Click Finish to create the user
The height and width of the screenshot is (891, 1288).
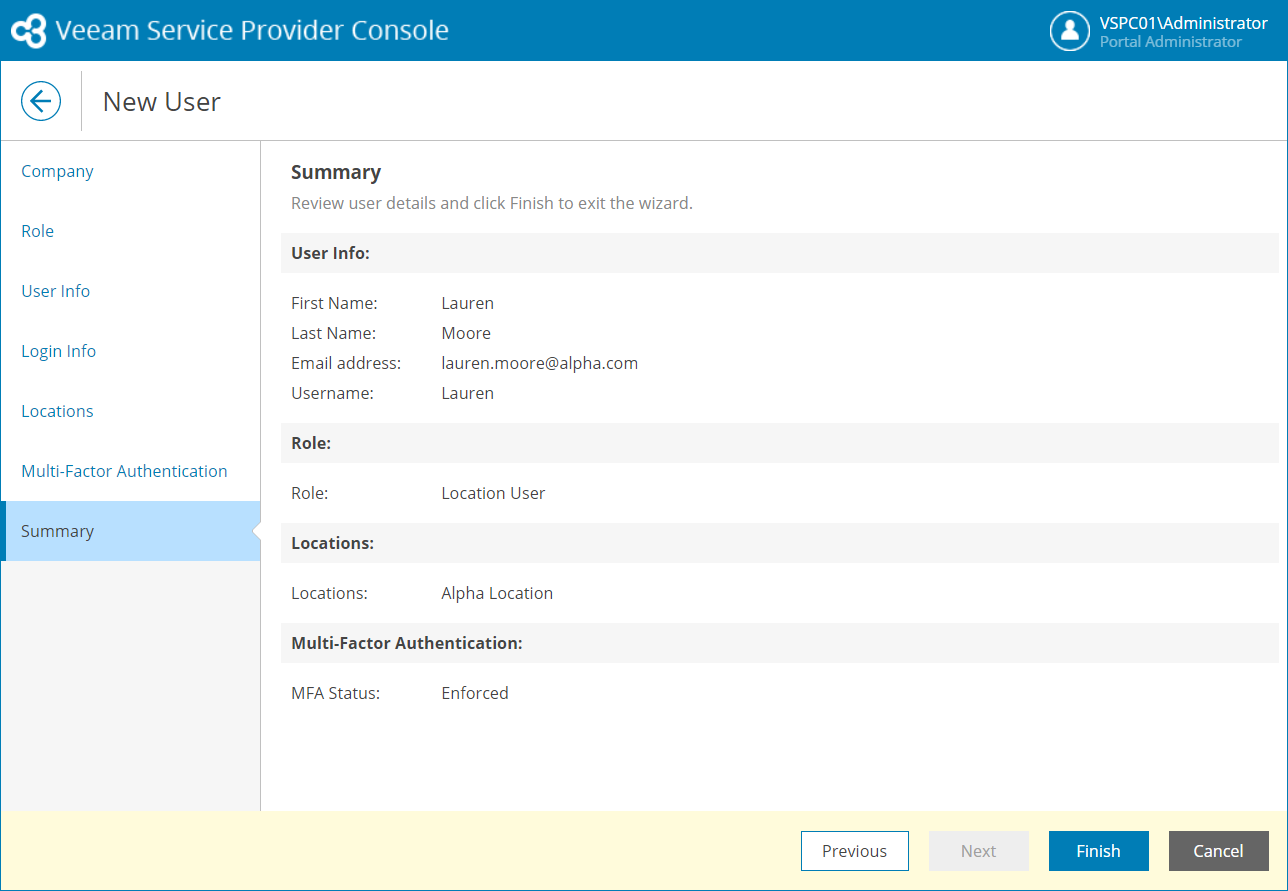pos(1098,851)
